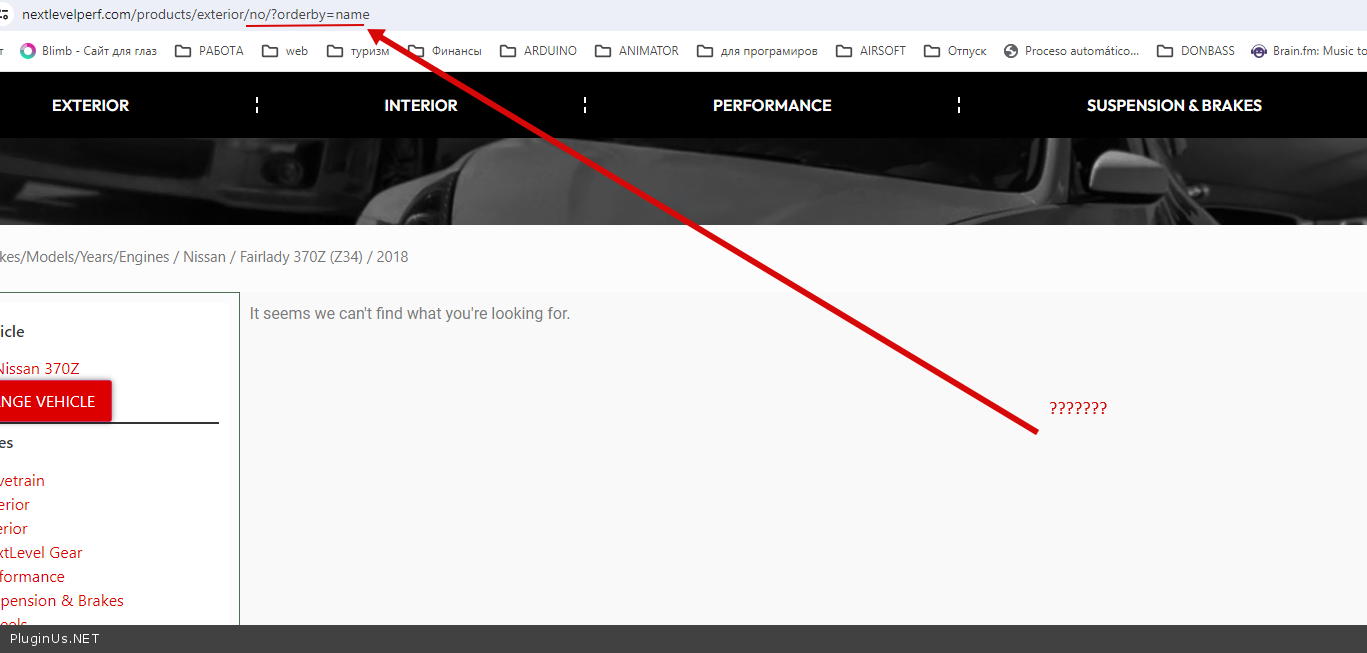
Task: Open the ARDUINO bookmarks folder
Action: (x=538, y=51)
